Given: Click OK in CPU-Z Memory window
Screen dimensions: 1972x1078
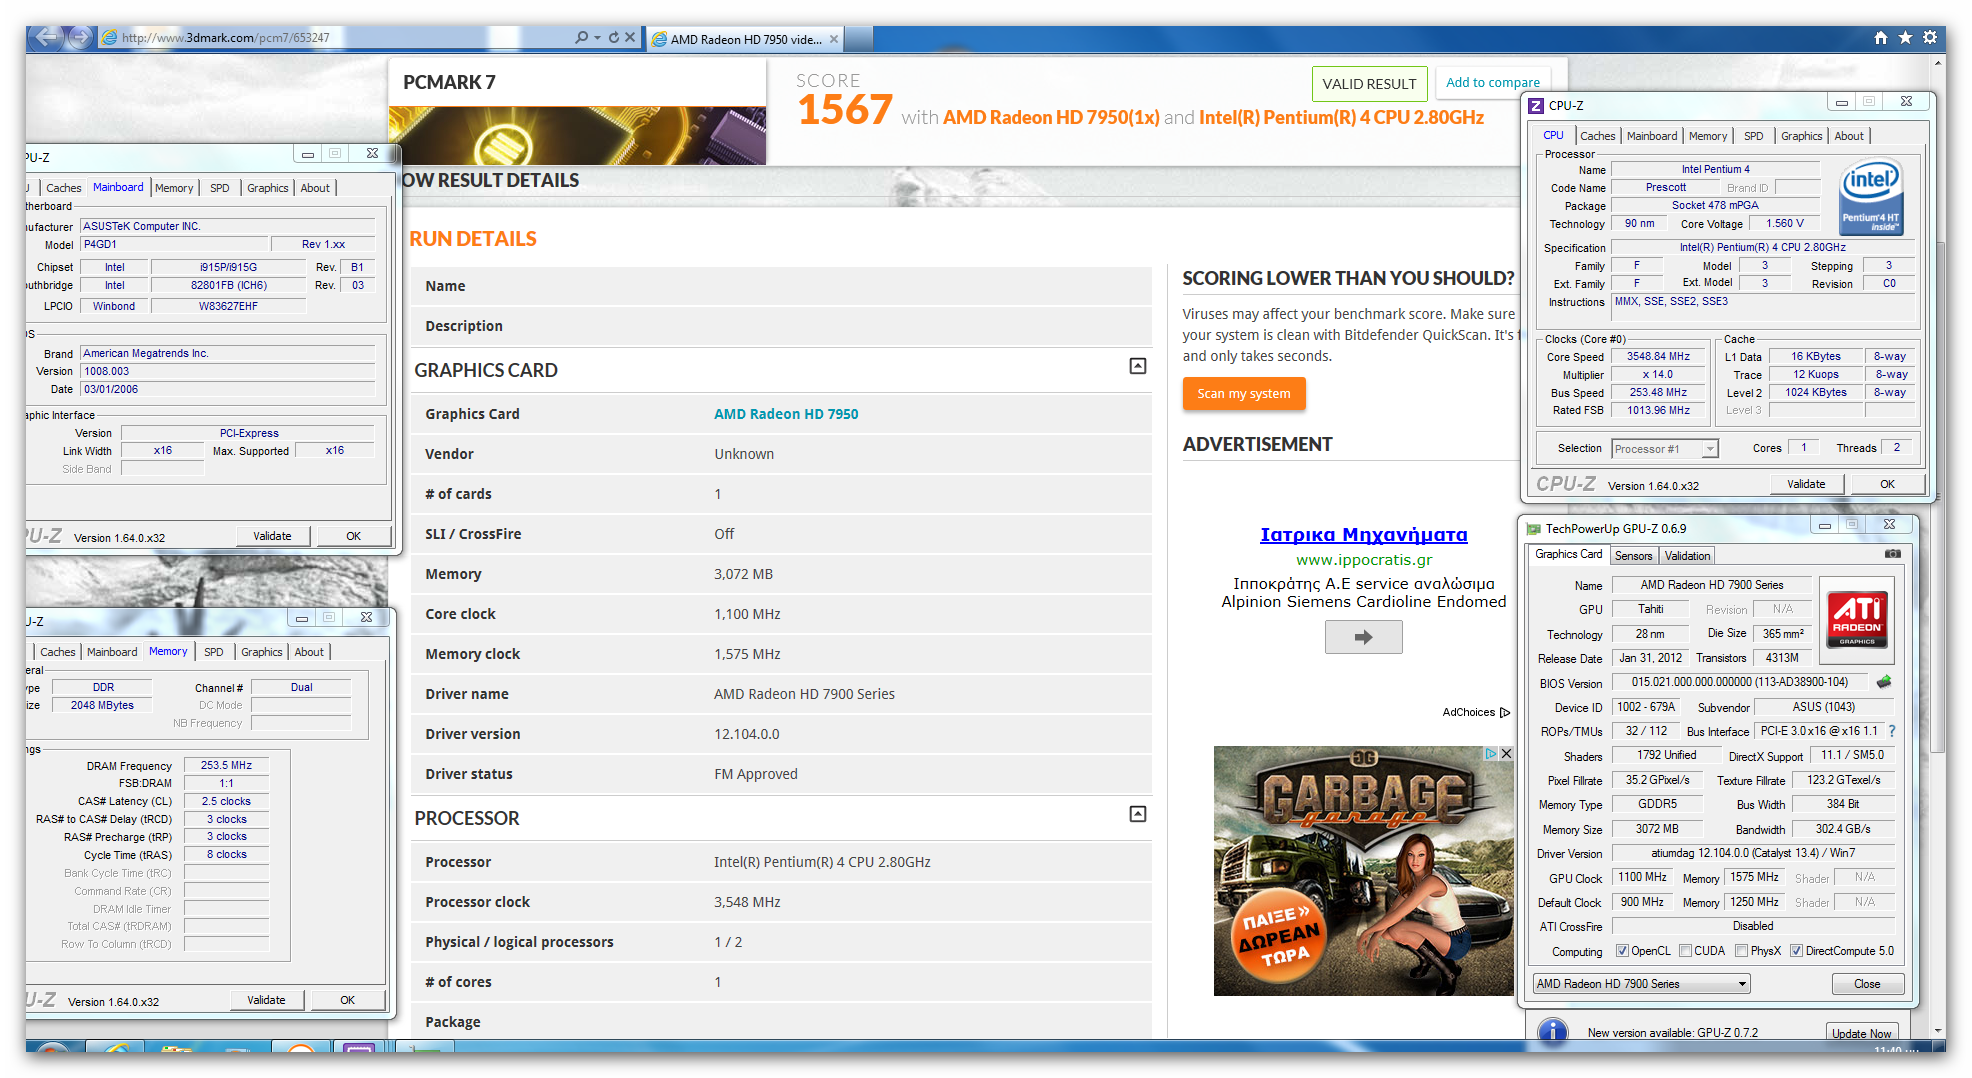Looking at the screenshot, I should pos(347,1000).
